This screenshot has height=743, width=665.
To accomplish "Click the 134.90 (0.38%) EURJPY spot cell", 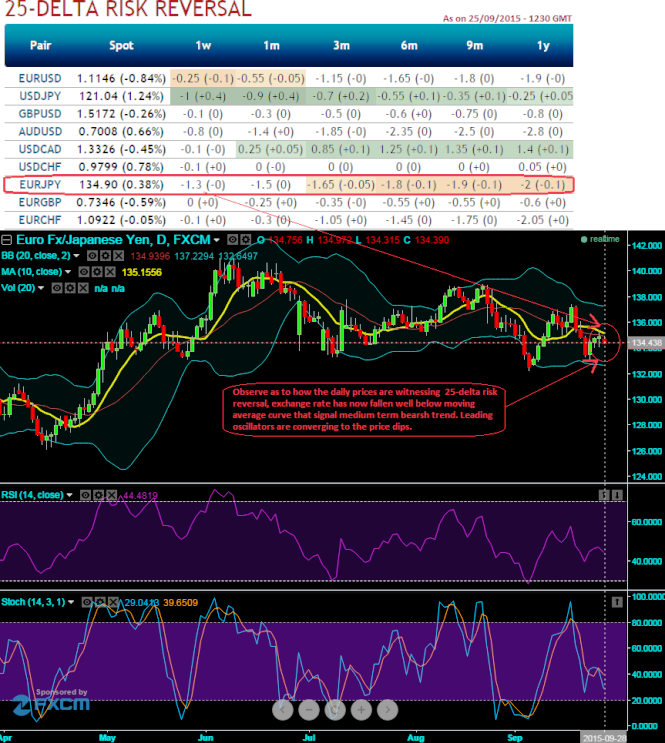I will pos(121,184).
